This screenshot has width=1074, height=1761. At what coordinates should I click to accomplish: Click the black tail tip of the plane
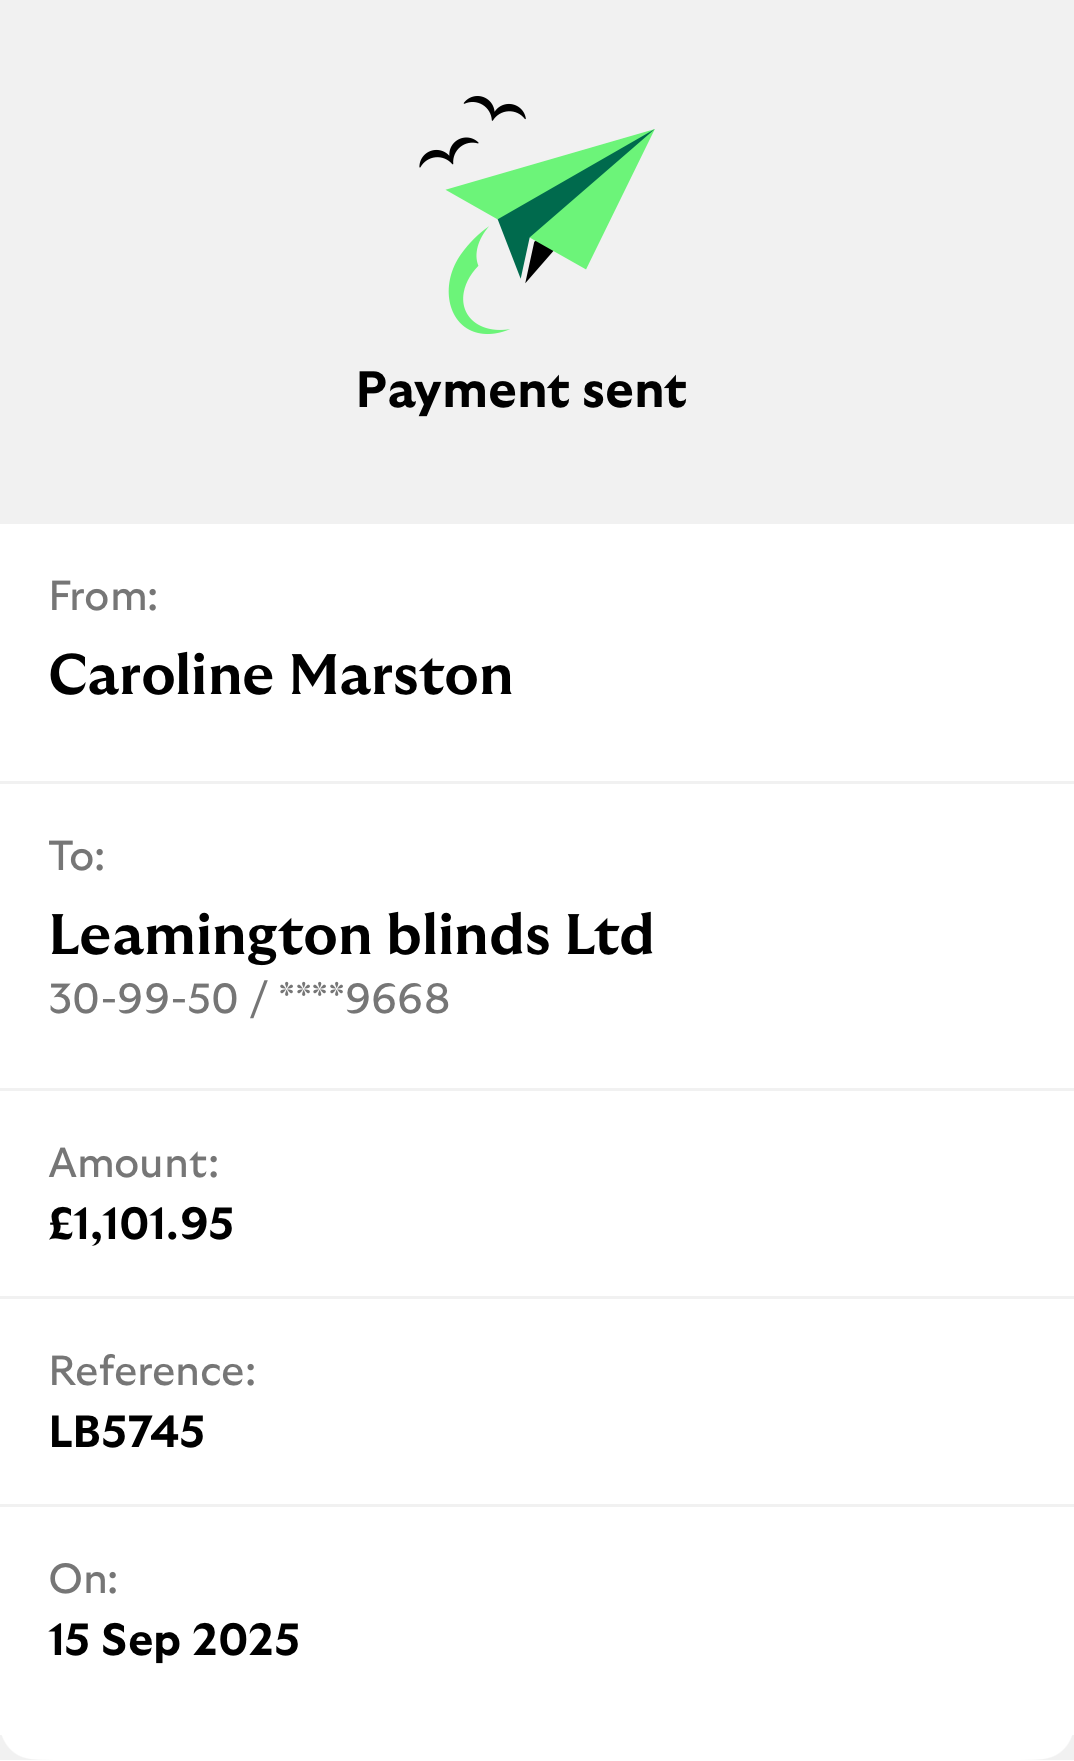[537, 260]
